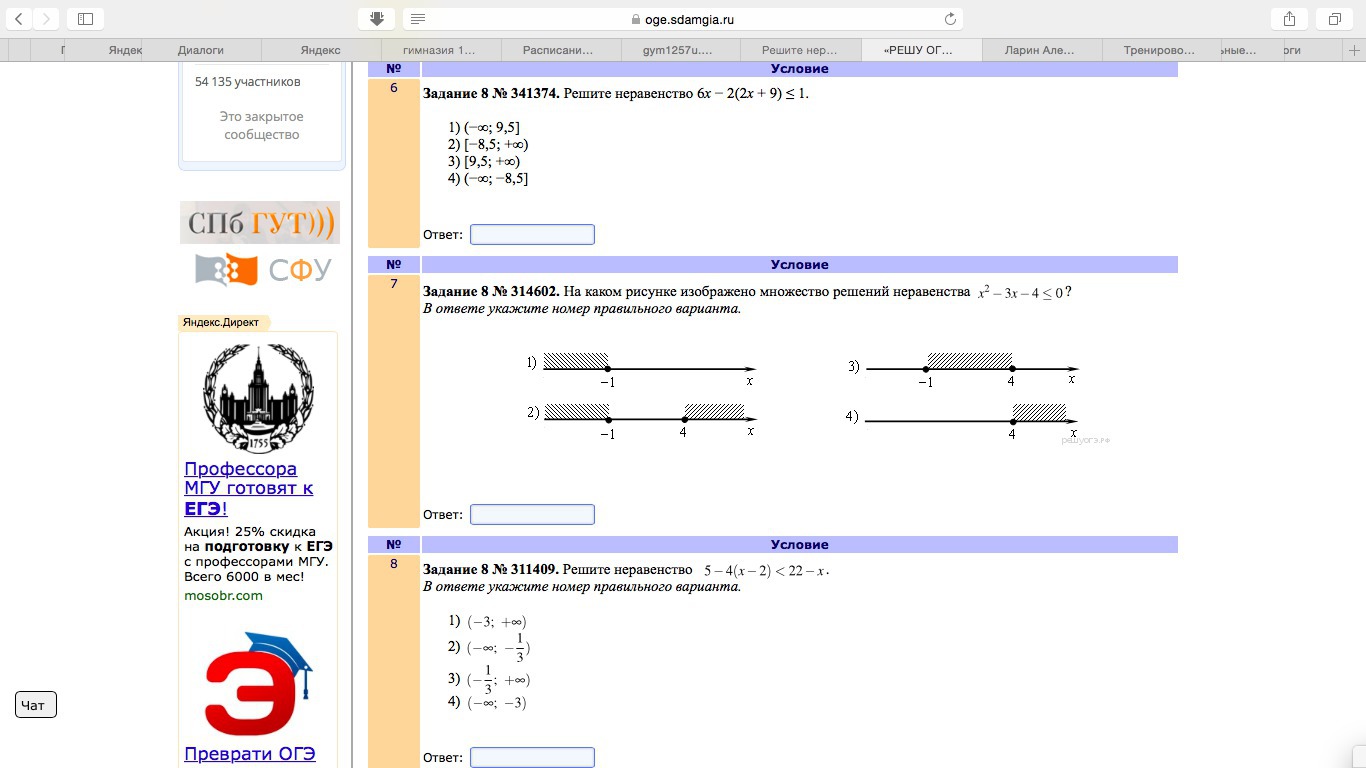Reload the page with the refresh icon

coord(950,19)
